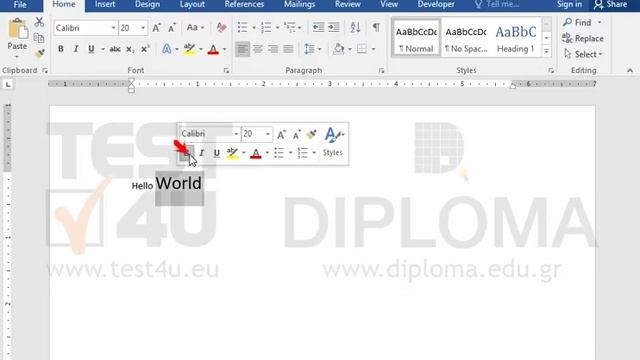Increase font size with ribbon Grow Font icon

(156, 28)
